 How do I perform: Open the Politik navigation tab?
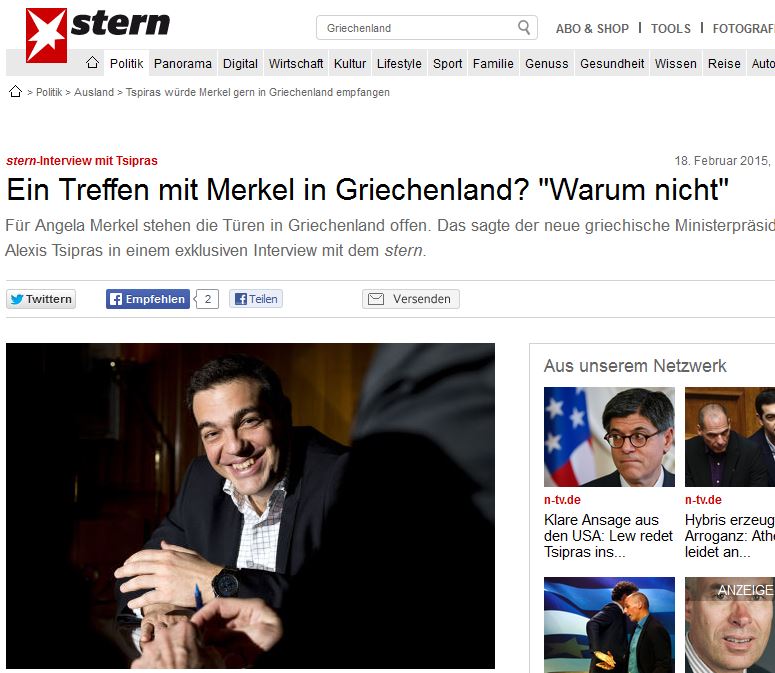[127, 63]
